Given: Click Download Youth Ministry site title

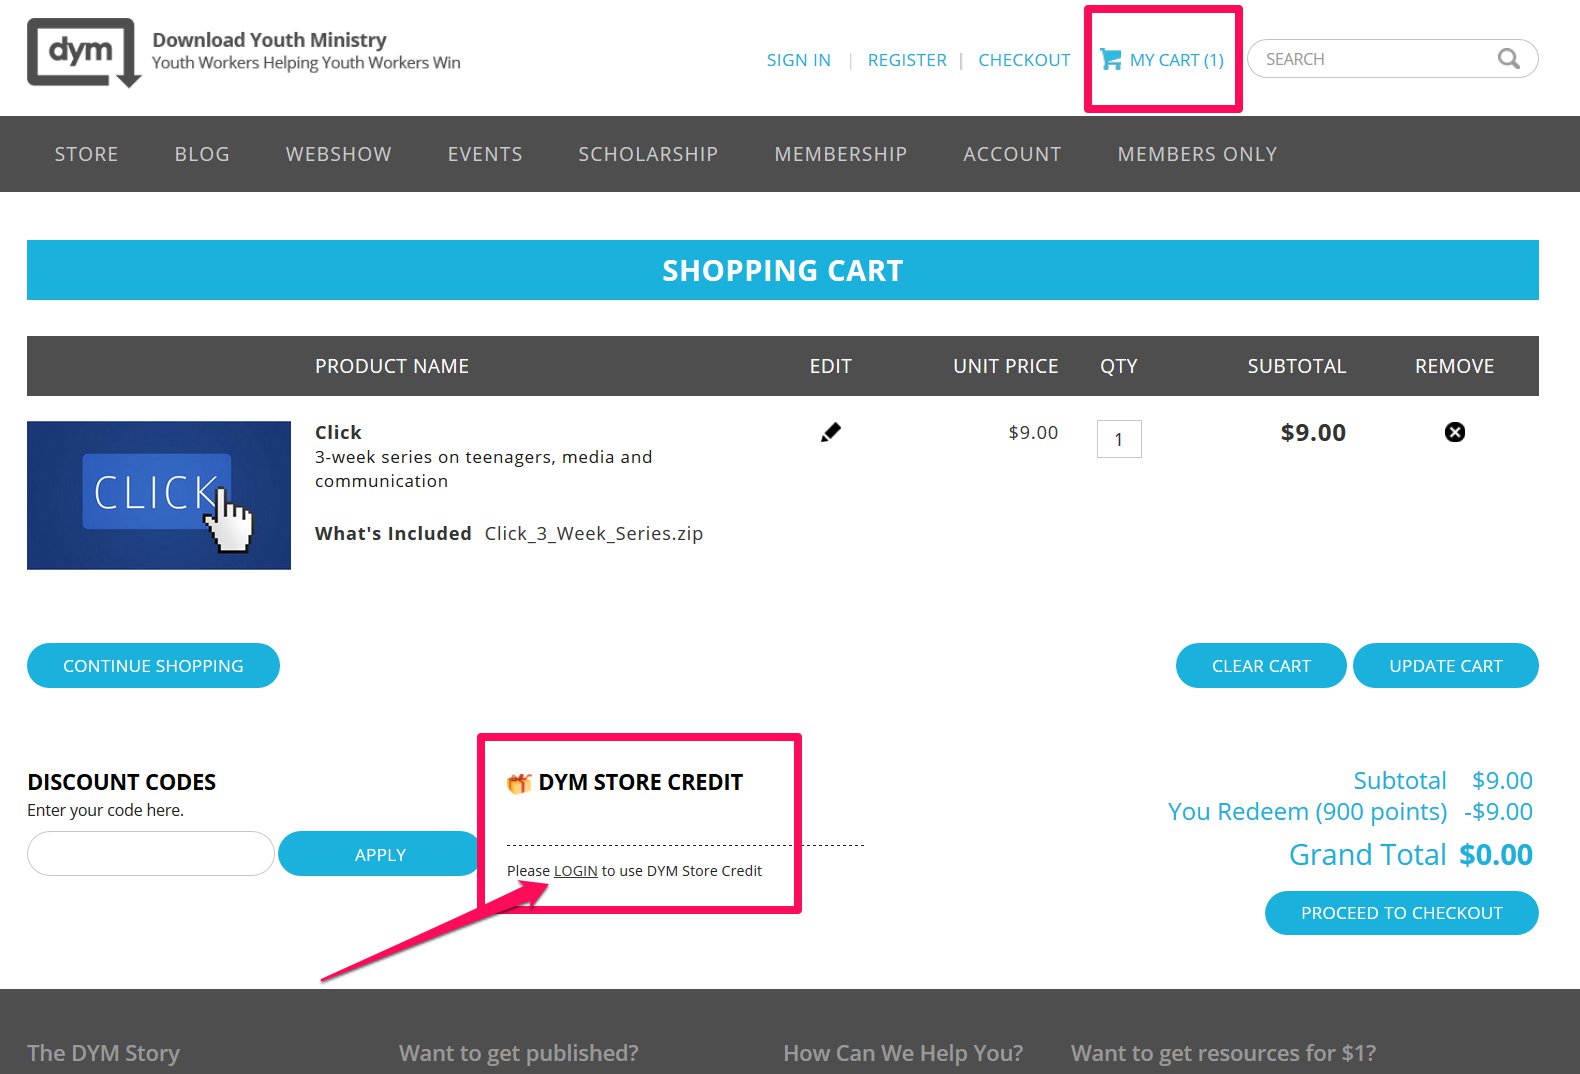Looking at the screenshot, I should [269, 40].
